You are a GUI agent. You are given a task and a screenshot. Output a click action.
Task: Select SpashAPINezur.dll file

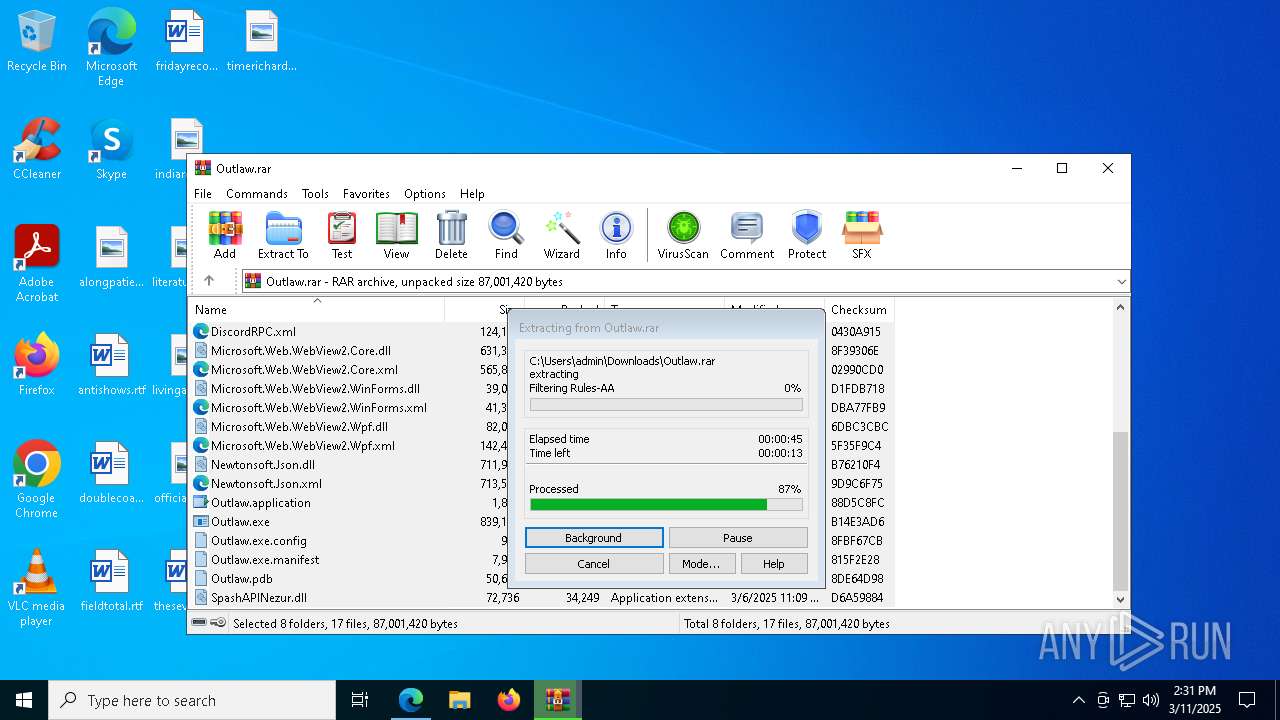(259, 598)
